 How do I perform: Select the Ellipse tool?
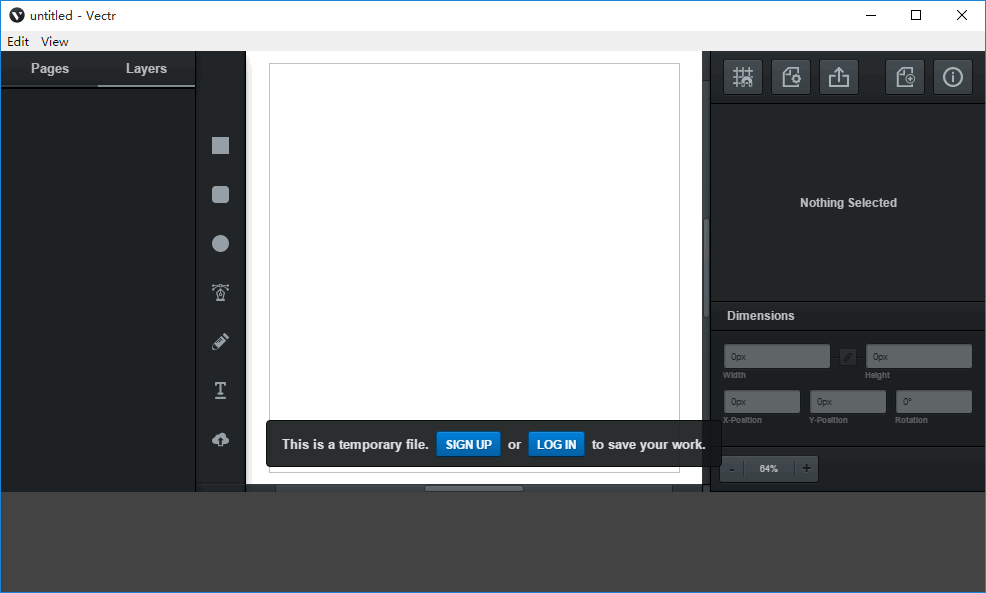point(220,243)
